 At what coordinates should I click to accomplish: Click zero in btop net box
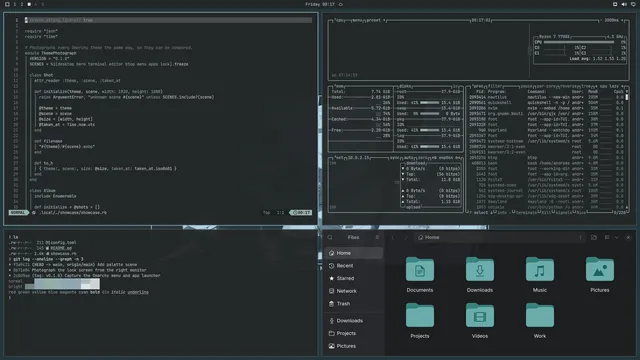(422, 158)
